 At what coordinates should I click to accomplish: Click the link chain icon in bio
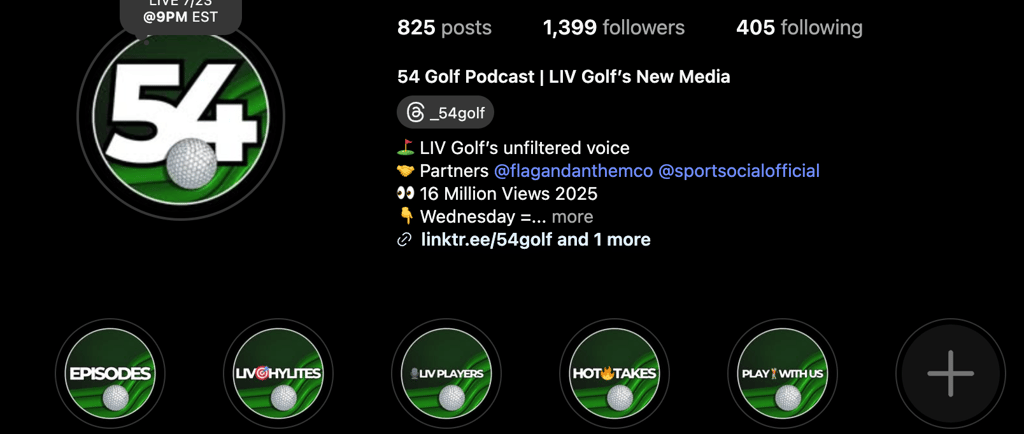pyautogui.click(x=404, y=240)
